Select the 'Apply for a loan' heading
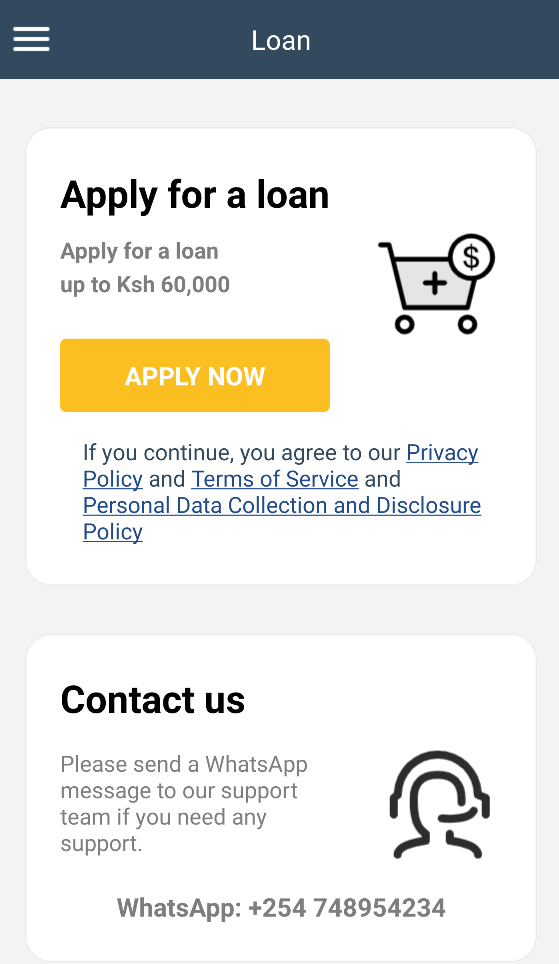 click(195, 196)
